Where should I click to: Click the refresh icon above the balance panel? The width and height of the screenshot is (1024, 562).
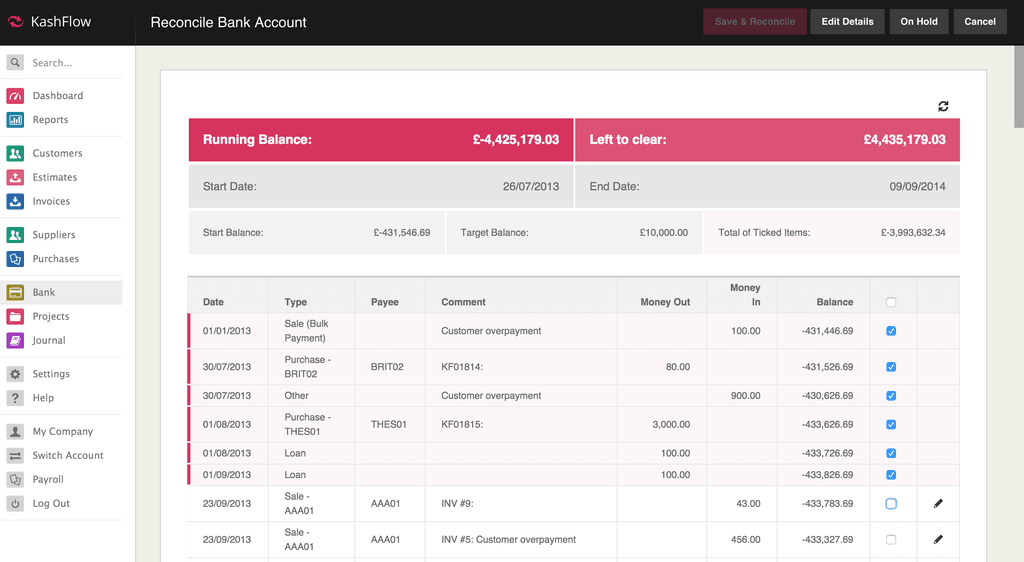coord(943,106)
